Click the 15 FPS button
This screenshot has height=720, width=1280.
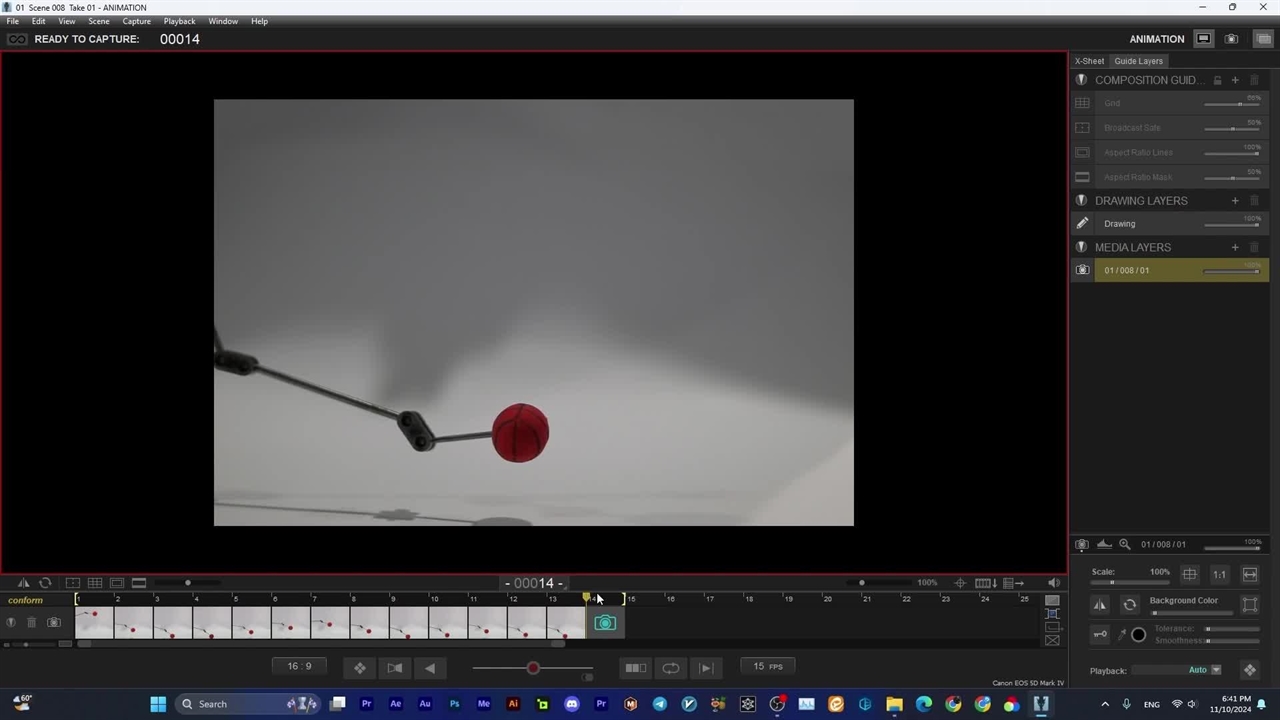point(768,667)
